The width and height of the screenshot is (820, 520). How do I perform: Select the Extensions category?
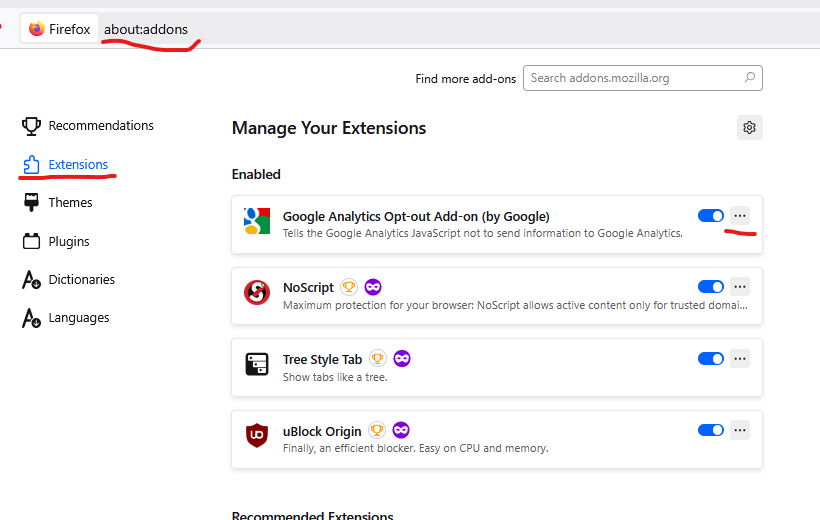pyautogui.click(x=65, y=164)
